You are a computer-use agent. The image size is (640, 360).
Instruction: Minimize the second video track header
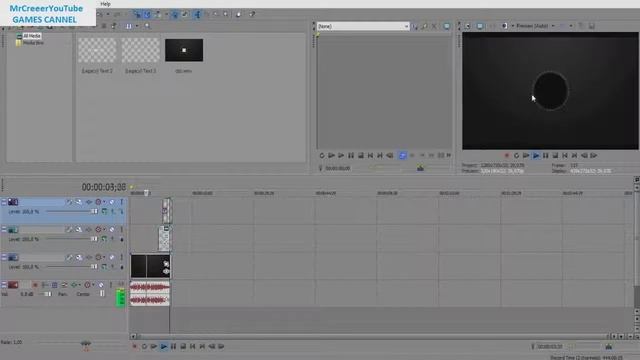[4, 230]
